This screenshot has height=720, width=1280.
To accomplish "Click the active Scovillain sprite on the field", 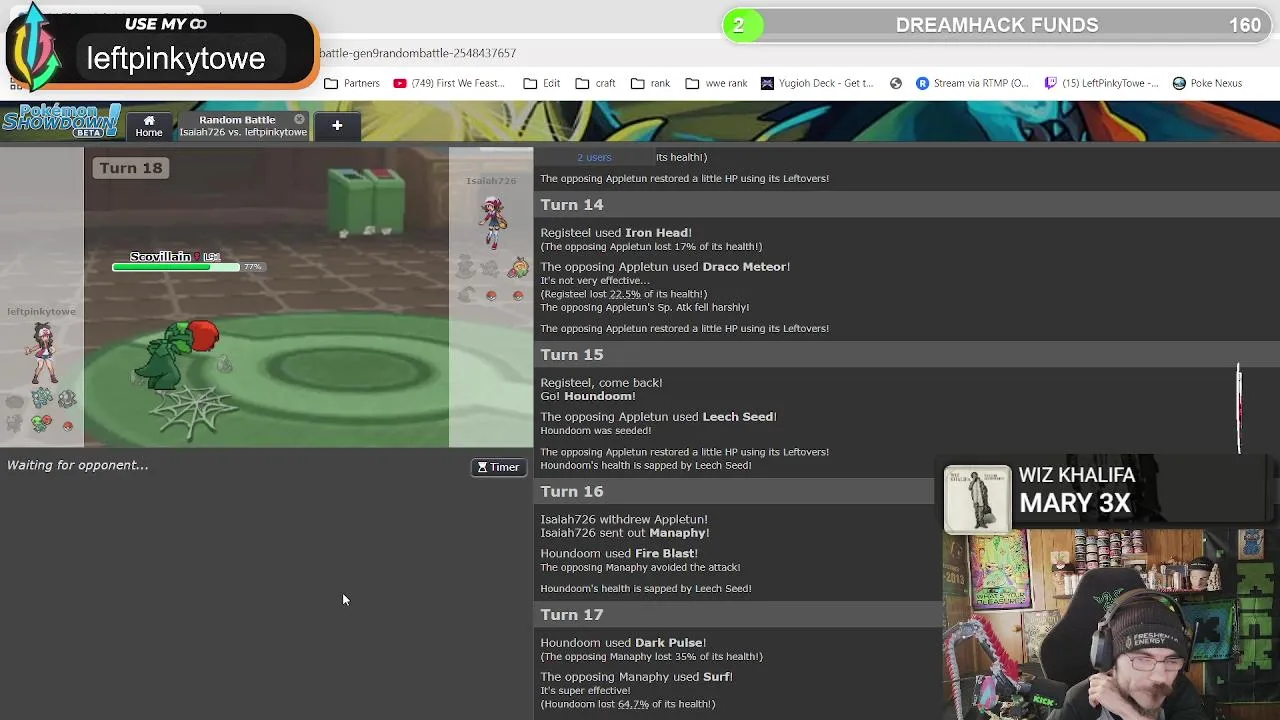I will [177, 355].
